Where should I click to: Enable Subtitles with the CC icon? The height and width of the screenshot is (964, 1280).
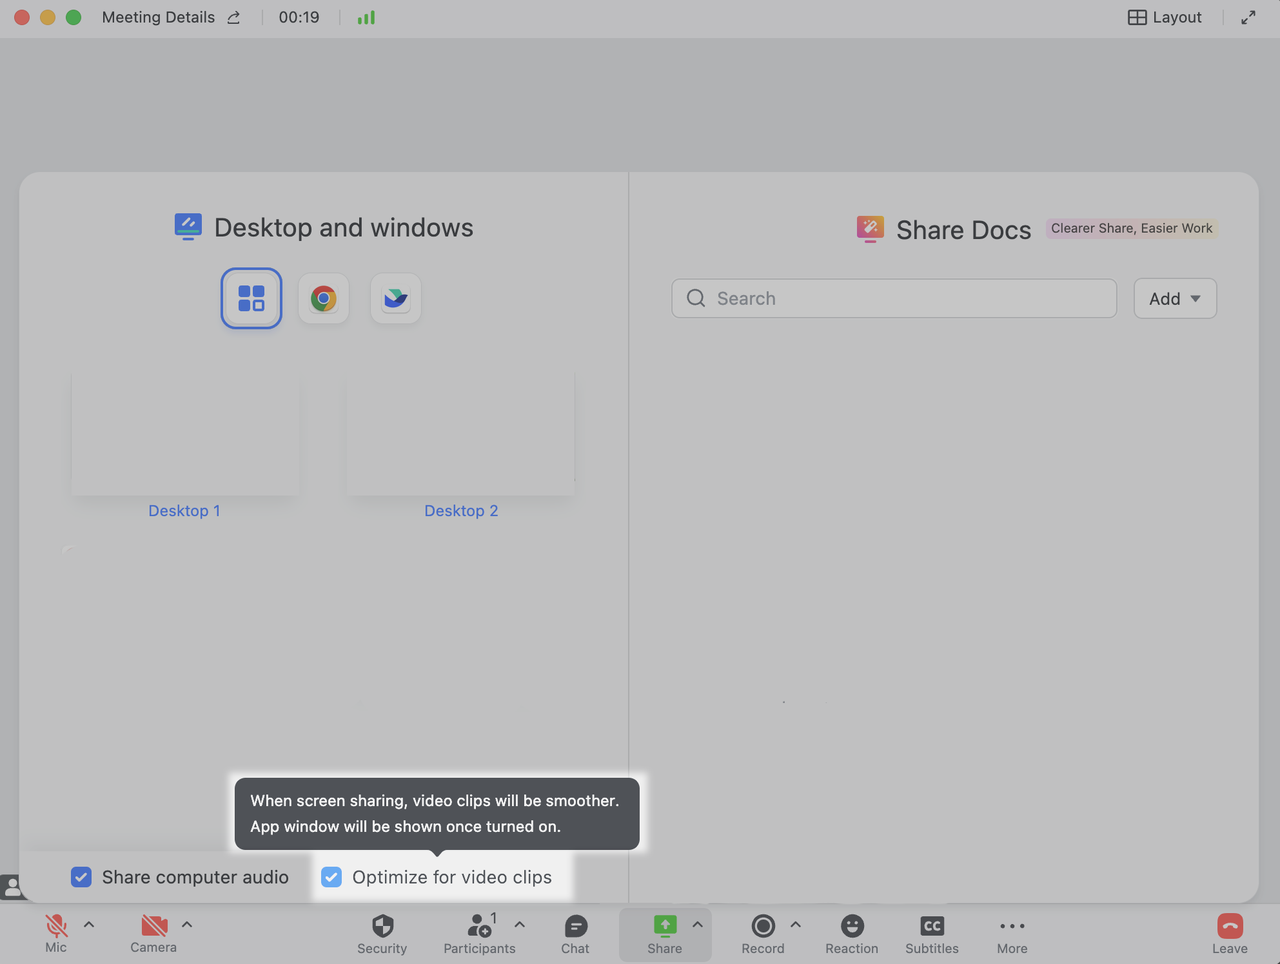(x=932, y=932)
